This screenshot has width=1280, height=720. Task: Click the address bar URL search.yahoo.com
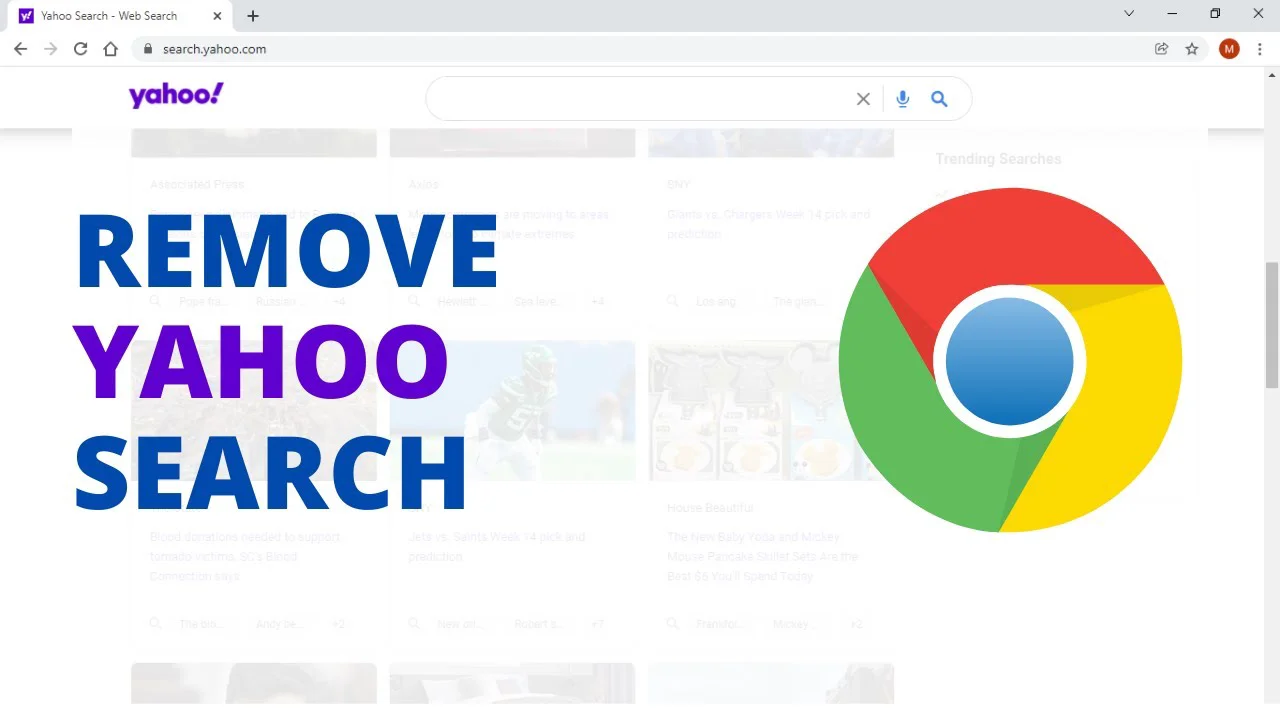(x=214, y=49)
